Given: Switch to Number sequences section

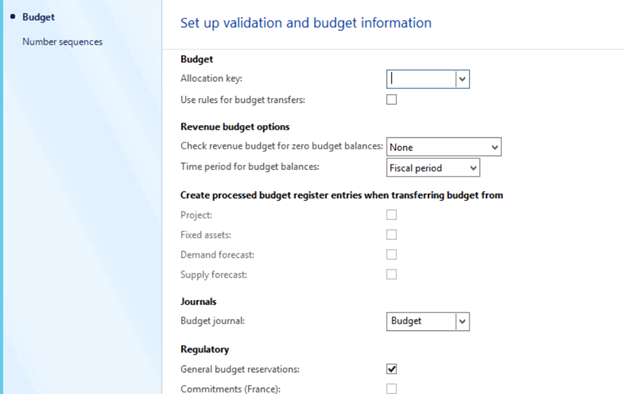Looking at the screenshot, I should (62, 42).
